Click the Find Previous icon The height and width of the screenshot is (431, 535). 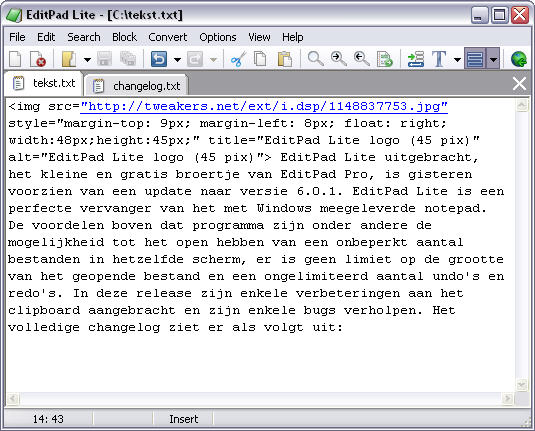pyautogui.click(x=362, y=59)
